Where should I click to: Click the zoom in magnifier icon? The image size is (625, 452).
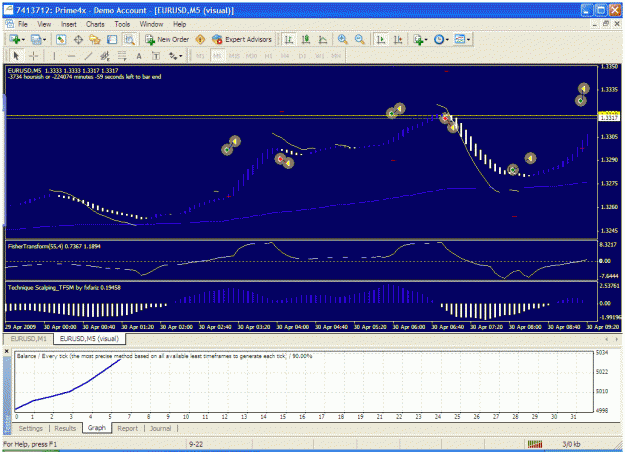click(342, 39)
